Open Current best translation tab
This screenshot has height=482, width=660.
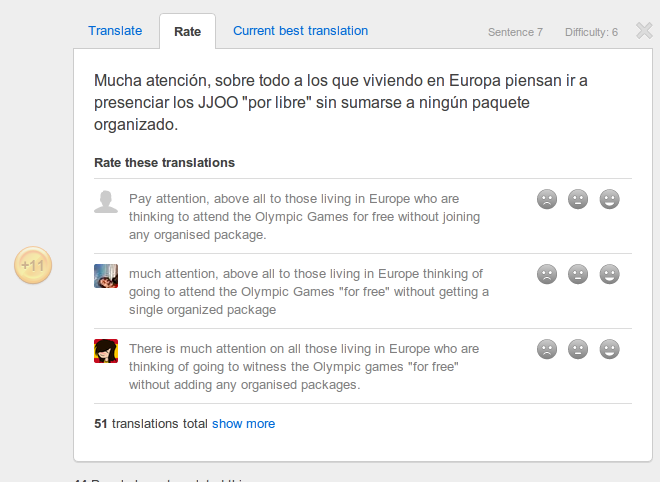click(x=300, y=31)
